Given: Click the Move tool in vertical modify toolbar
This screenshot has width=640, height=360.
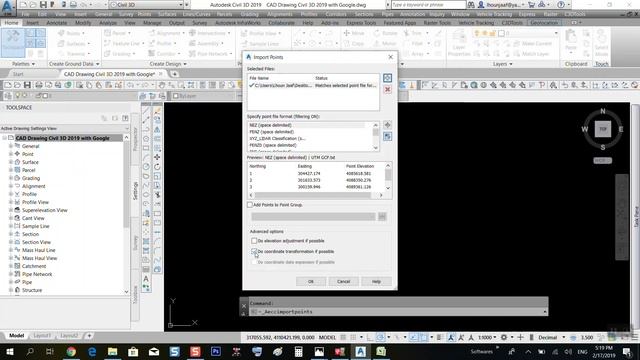Looking at the screenshot, I should click(x=157, y=157).
